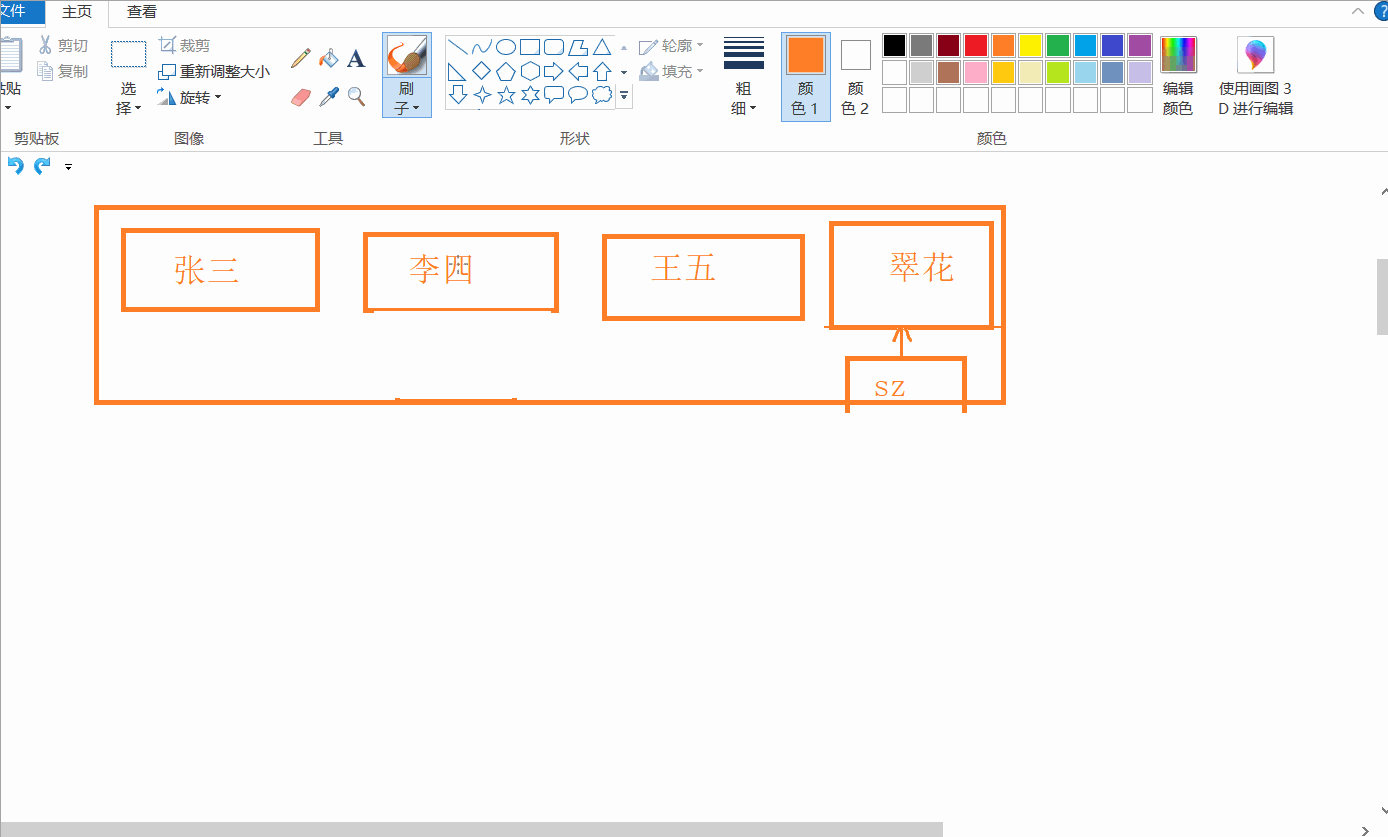This screenshot has height=837, width=1388.
Task: Select the oval shape
Action: 507,45
